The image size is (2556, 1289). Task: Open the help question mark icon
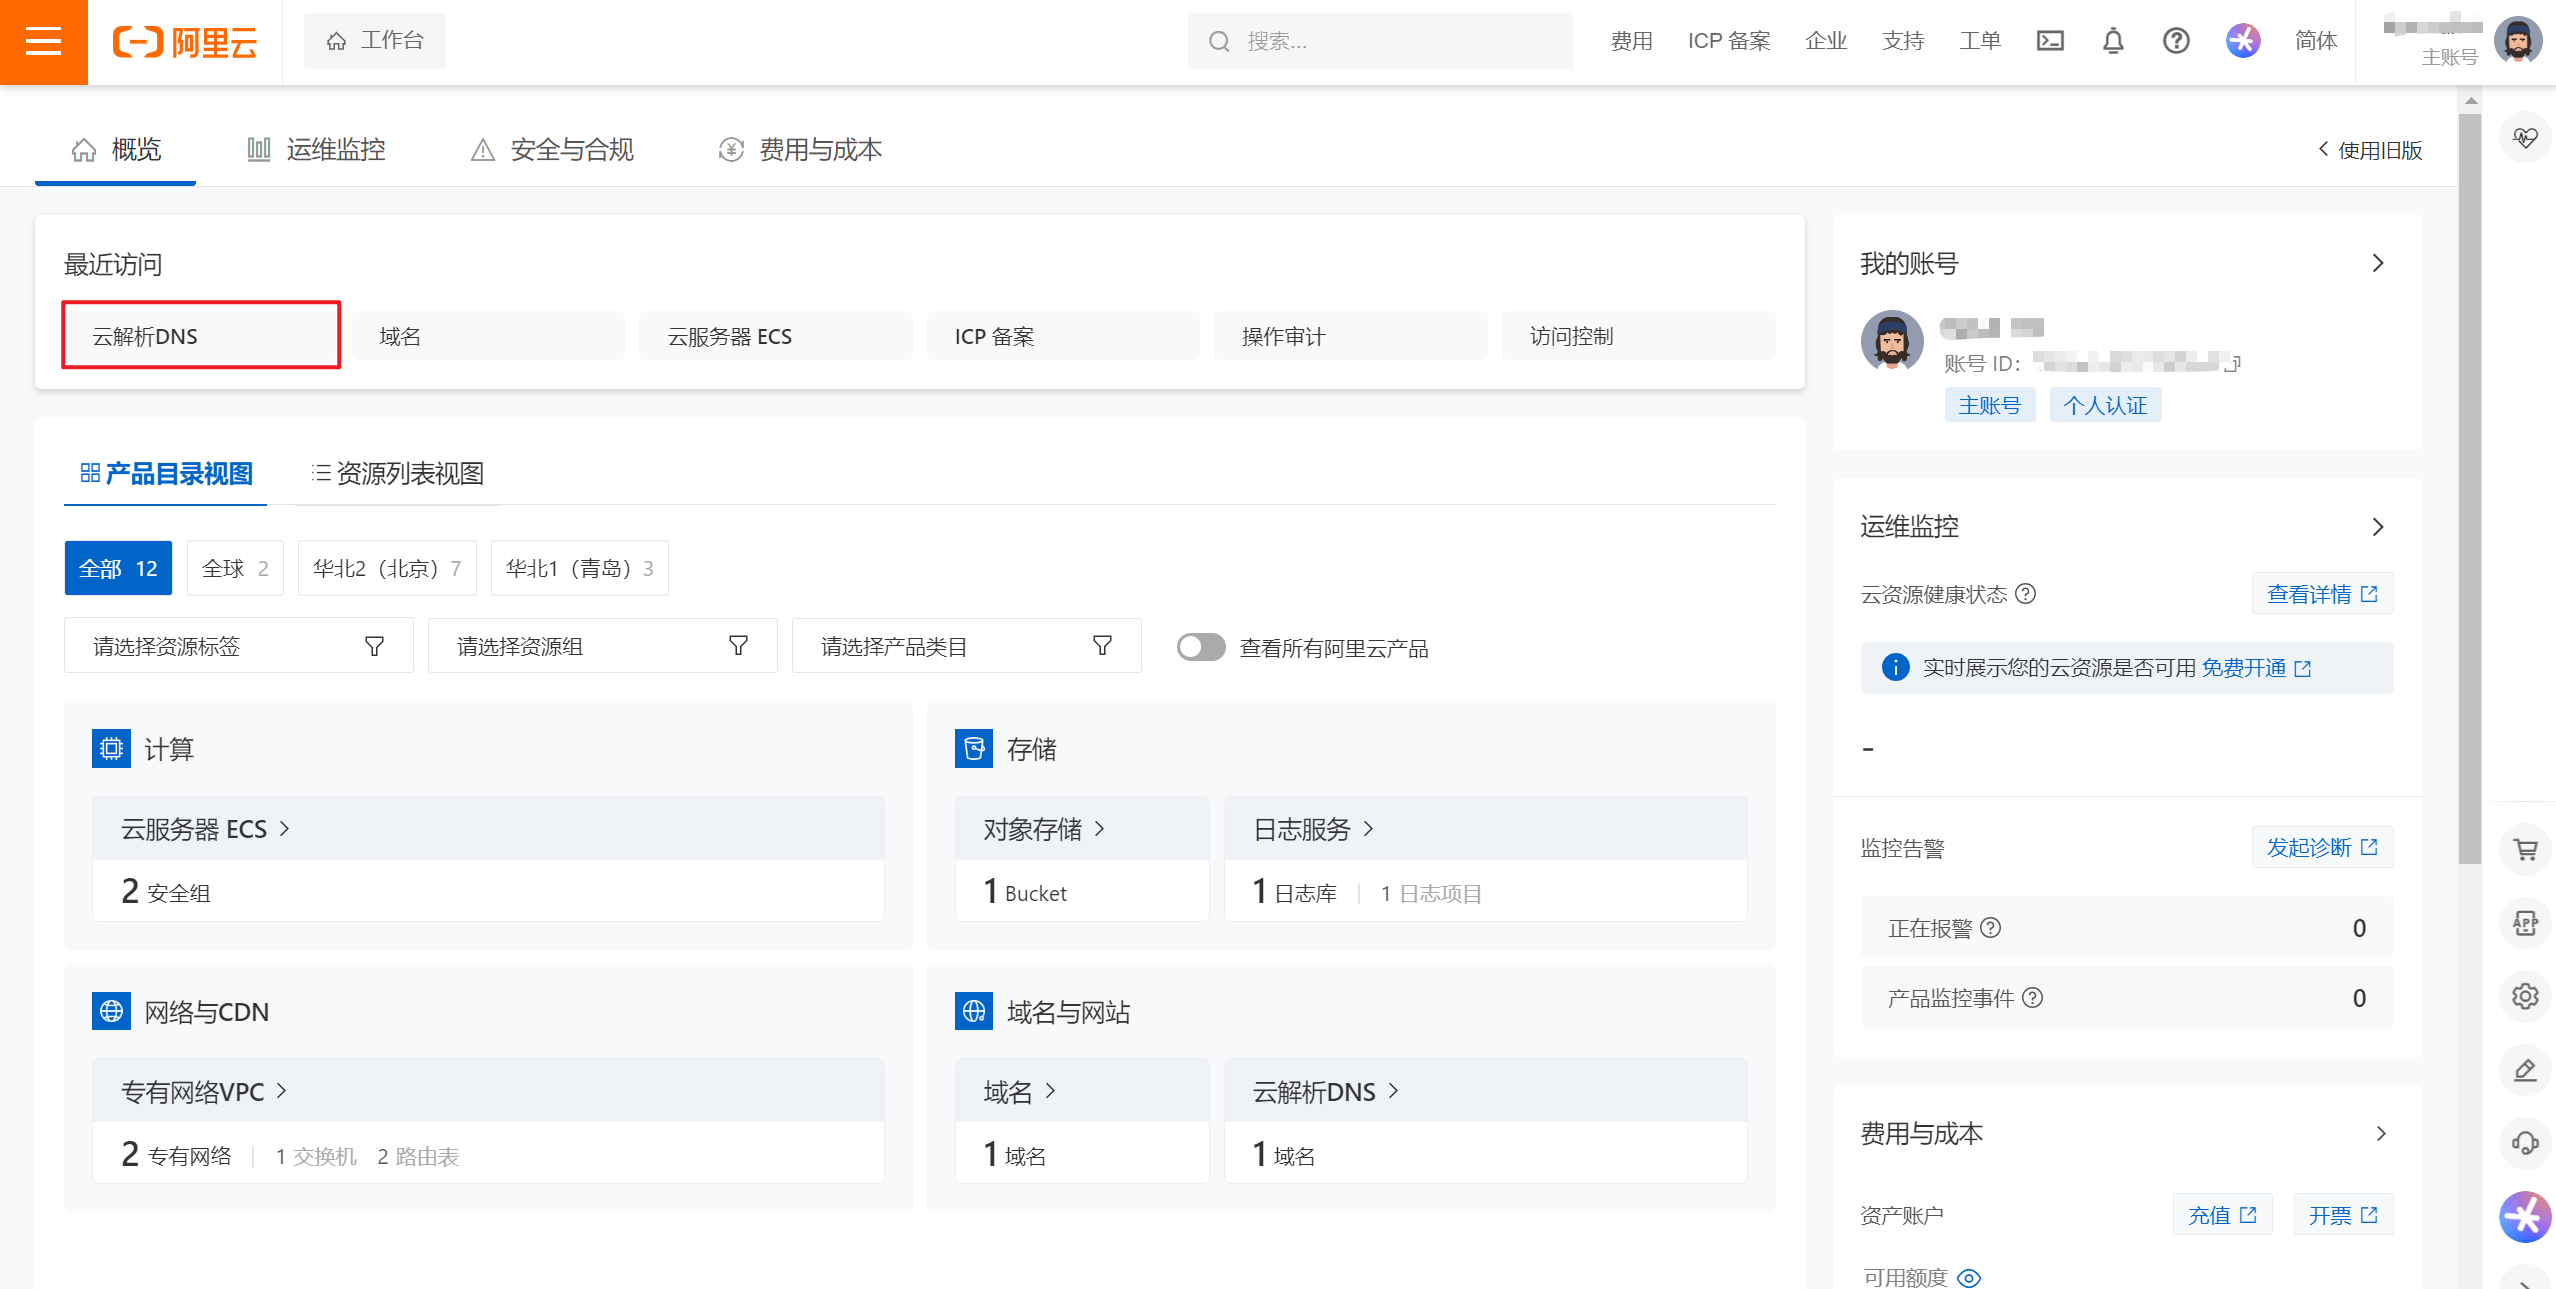pos(2176,41)
